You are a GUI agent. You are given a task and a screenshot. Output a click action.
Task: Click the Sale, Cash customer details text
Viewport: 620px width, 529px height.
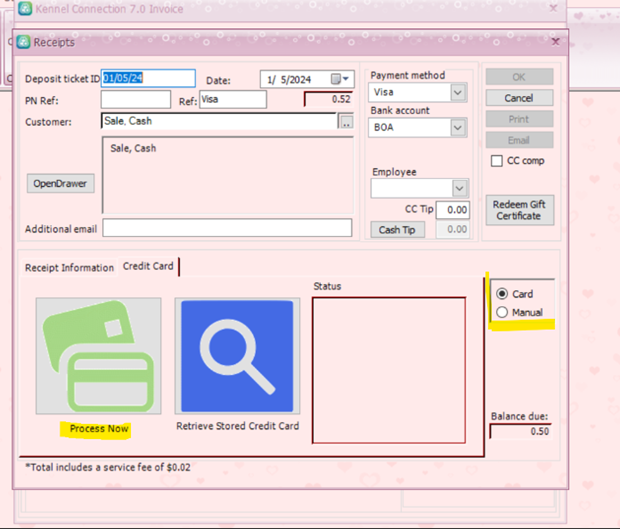[133, 148]
